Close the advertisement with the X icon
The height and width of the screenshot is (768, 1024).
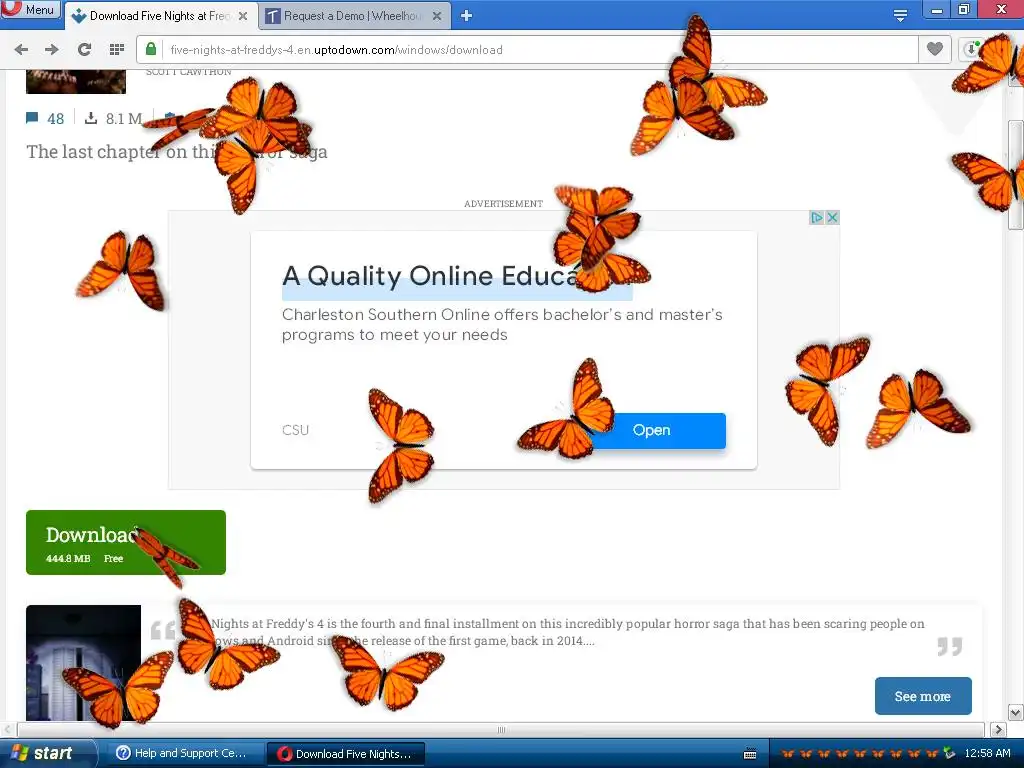[x=832, y=217]
